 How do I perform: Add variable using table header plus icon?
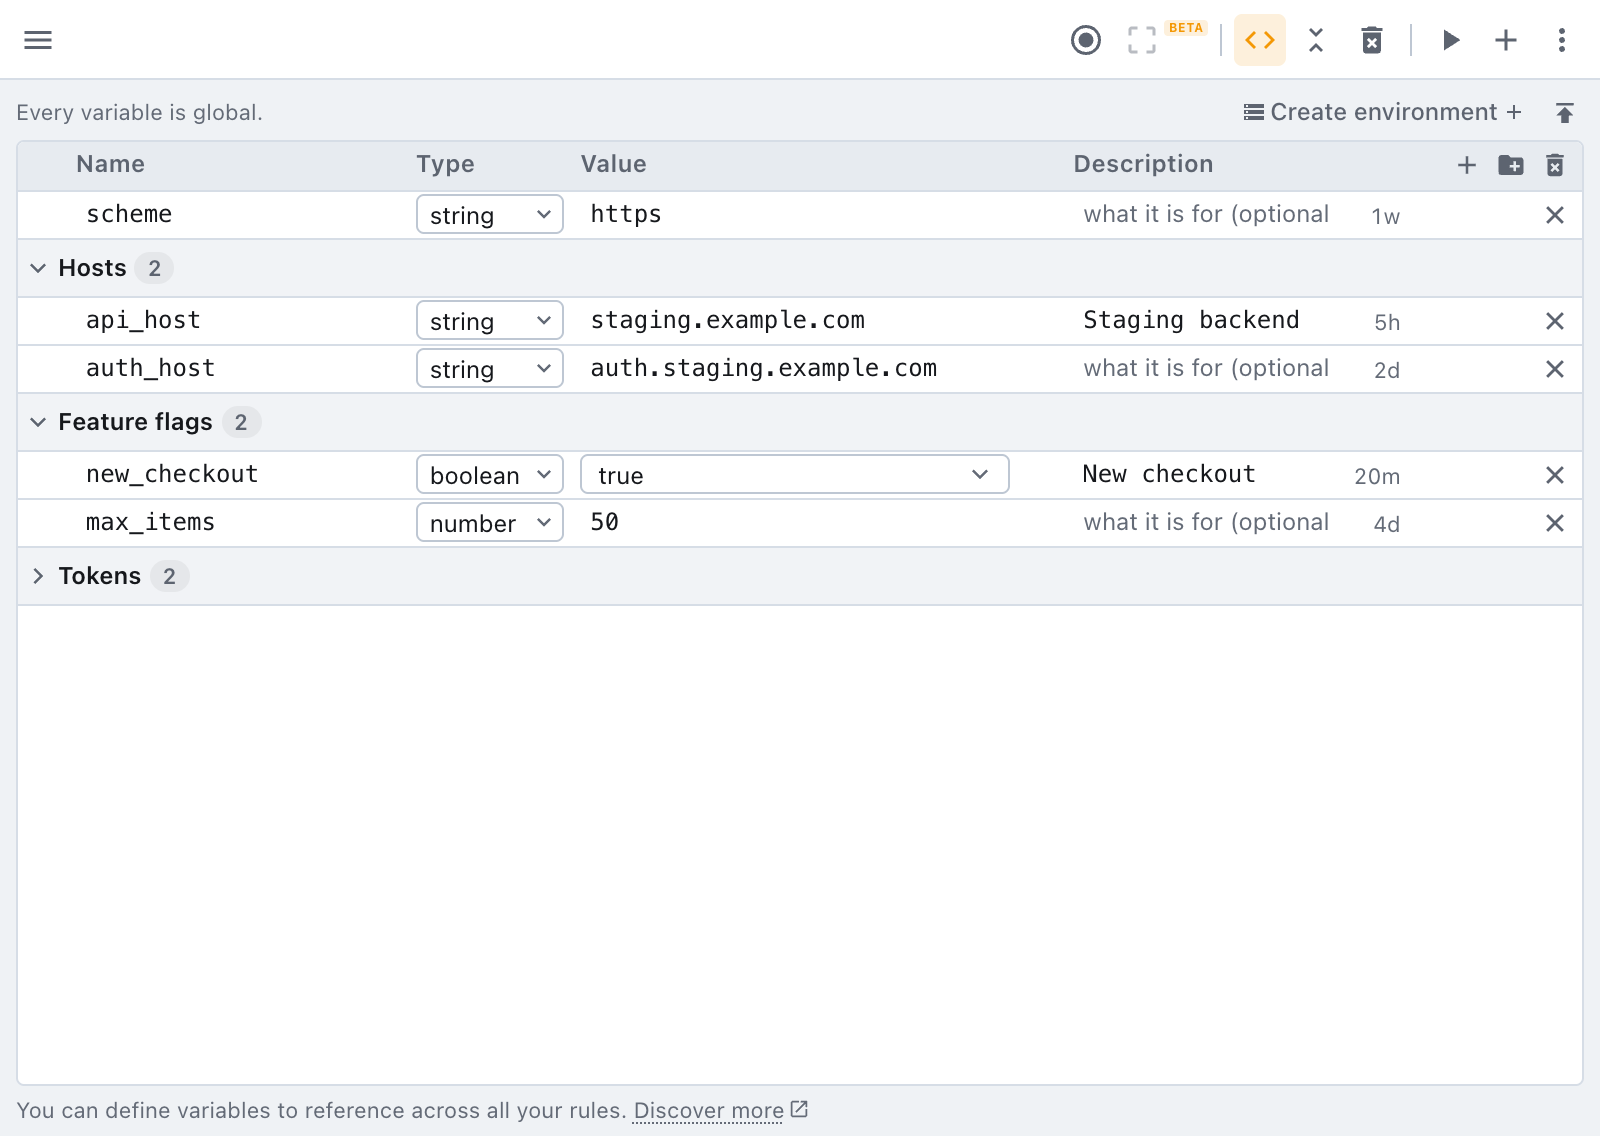click(x=1467, y=165)
